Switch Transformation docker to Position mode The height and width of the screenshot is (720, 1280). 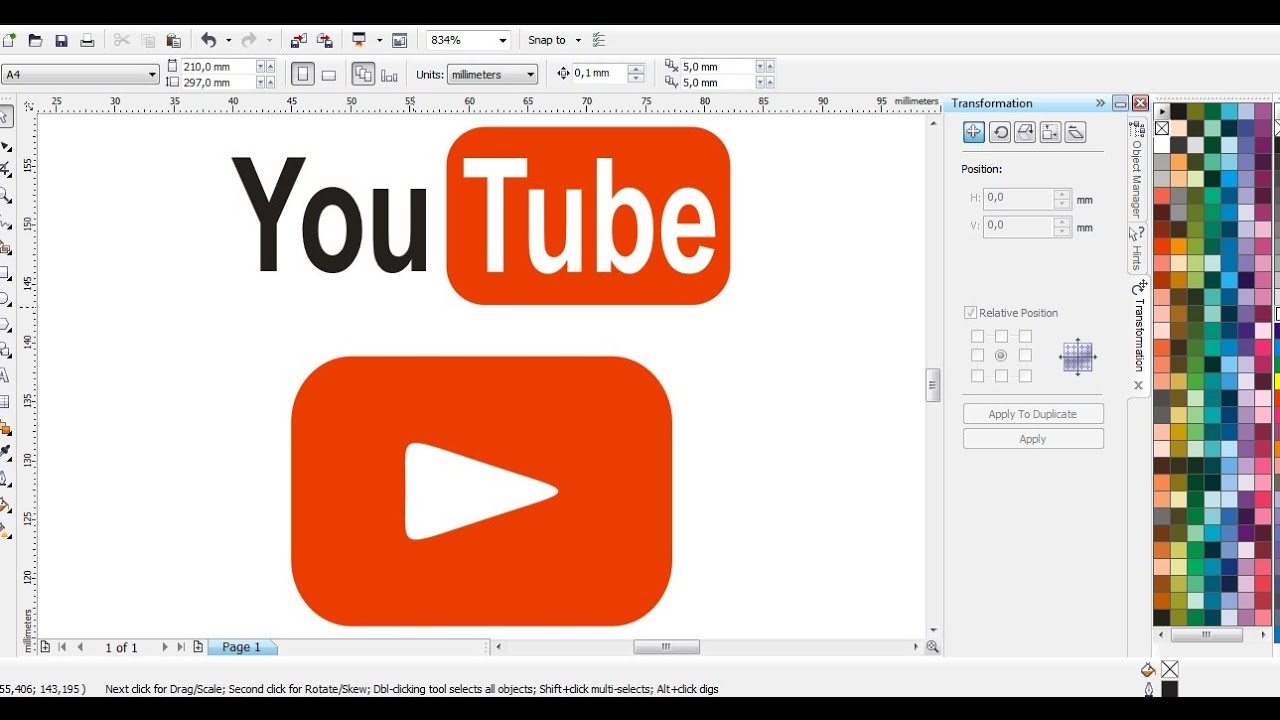point(973,132)
